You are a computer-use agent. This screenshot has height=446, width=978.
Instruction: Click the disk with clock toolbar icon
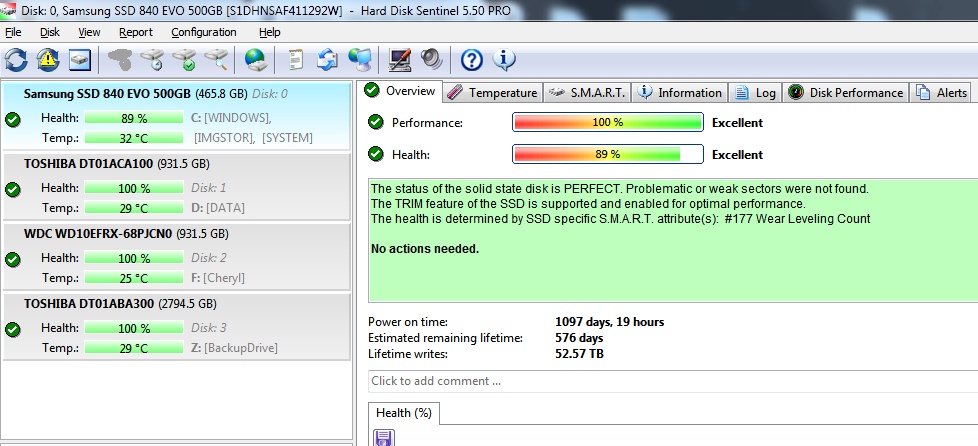pyautogui.click(x=152, y=60)
